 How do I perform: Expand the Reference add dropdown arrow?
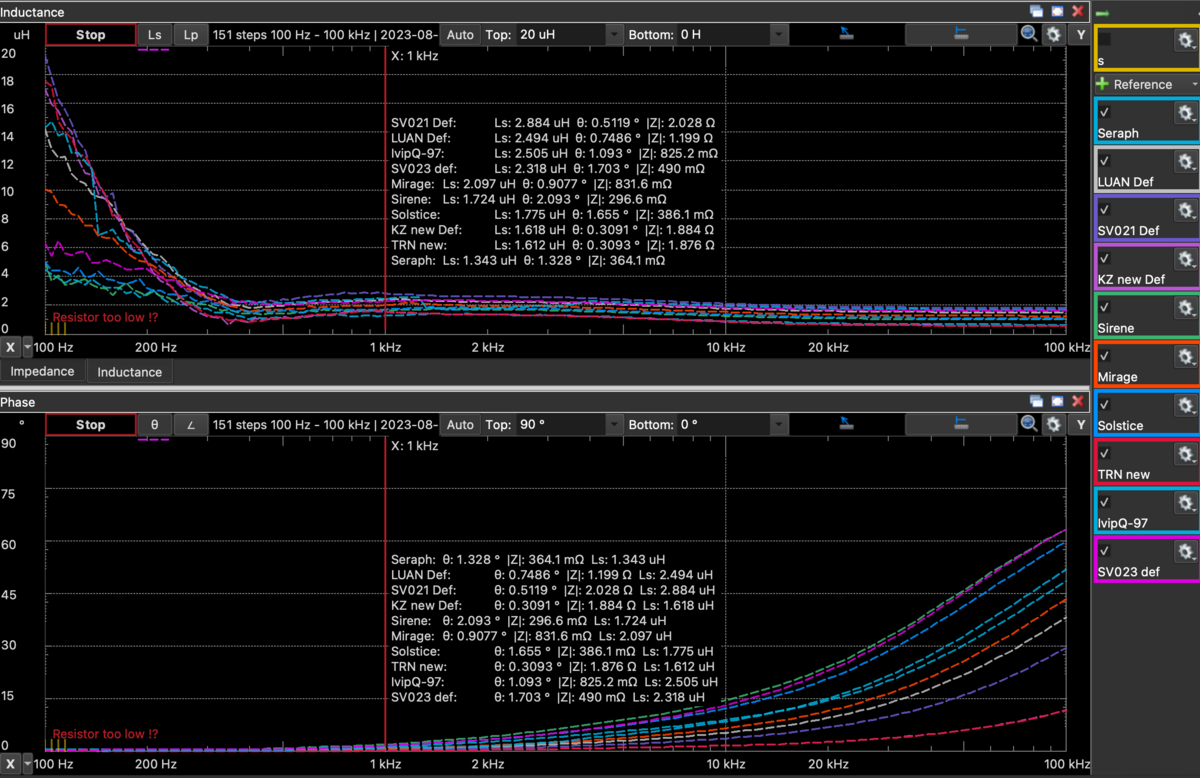tap(1193, 85)
